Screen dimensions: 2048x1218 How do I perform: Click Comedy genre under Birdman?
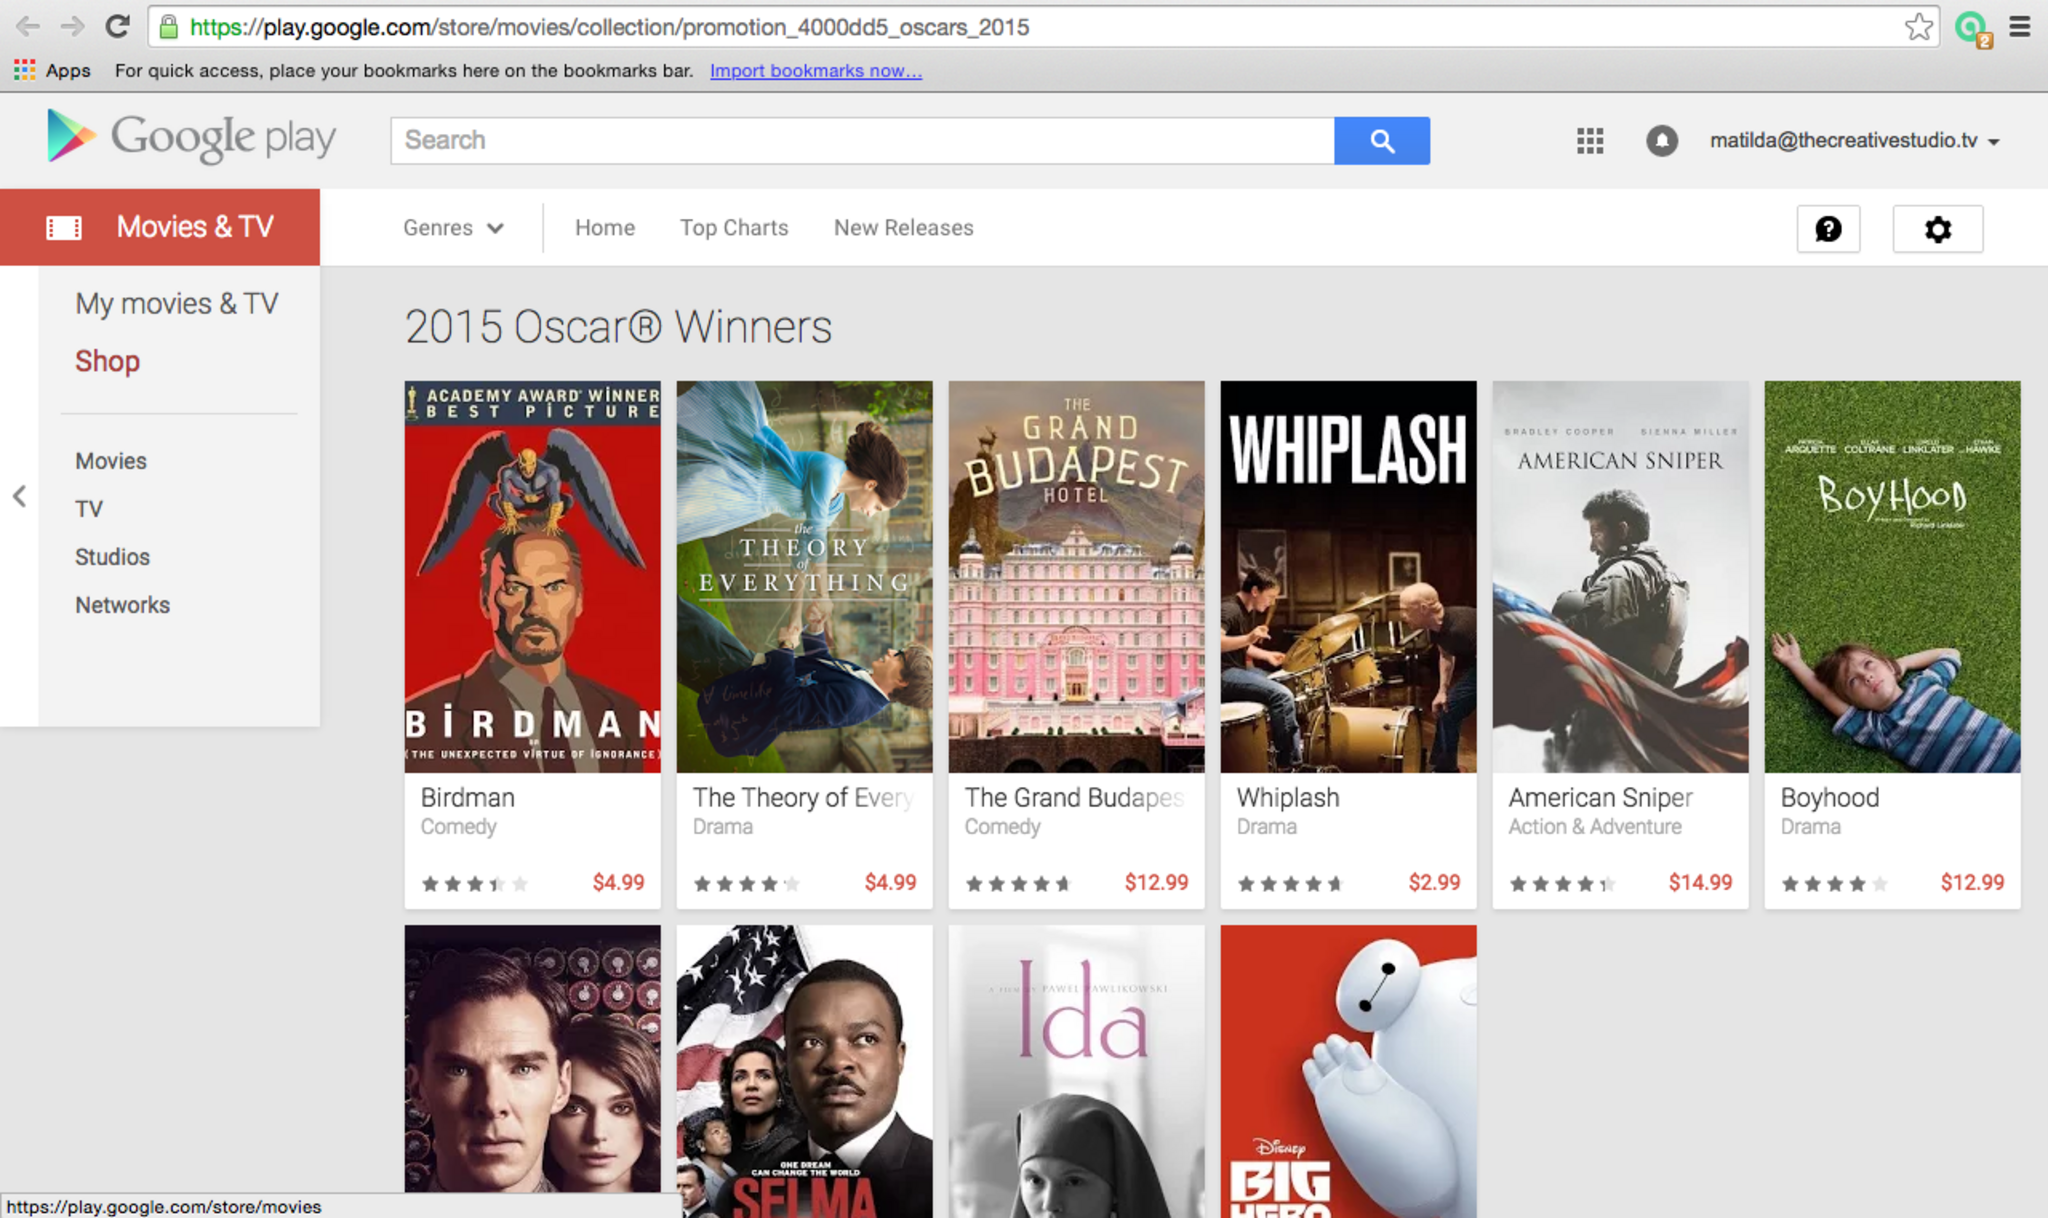pyautogui.click(x=458, y=827)
